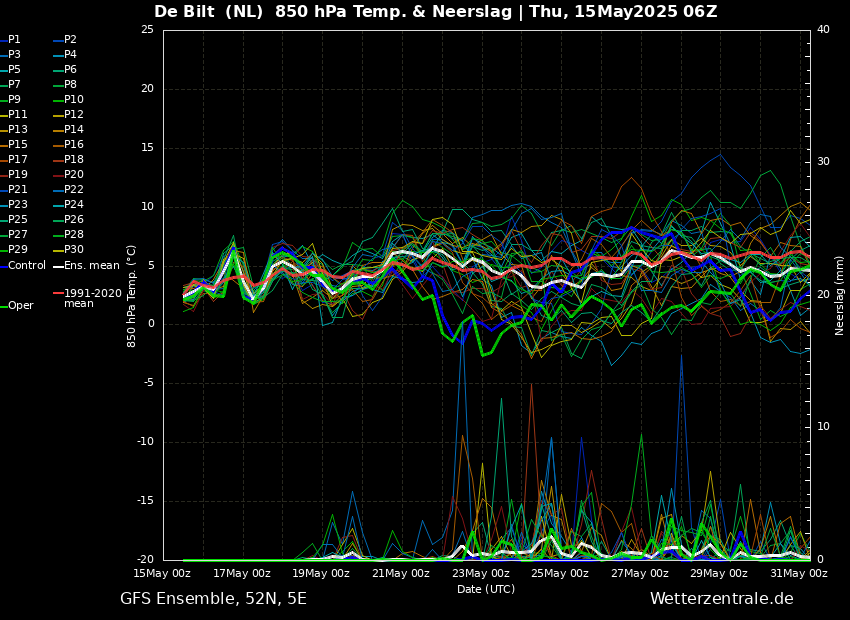Select the Oper legend entry

[x=20, y=306]
